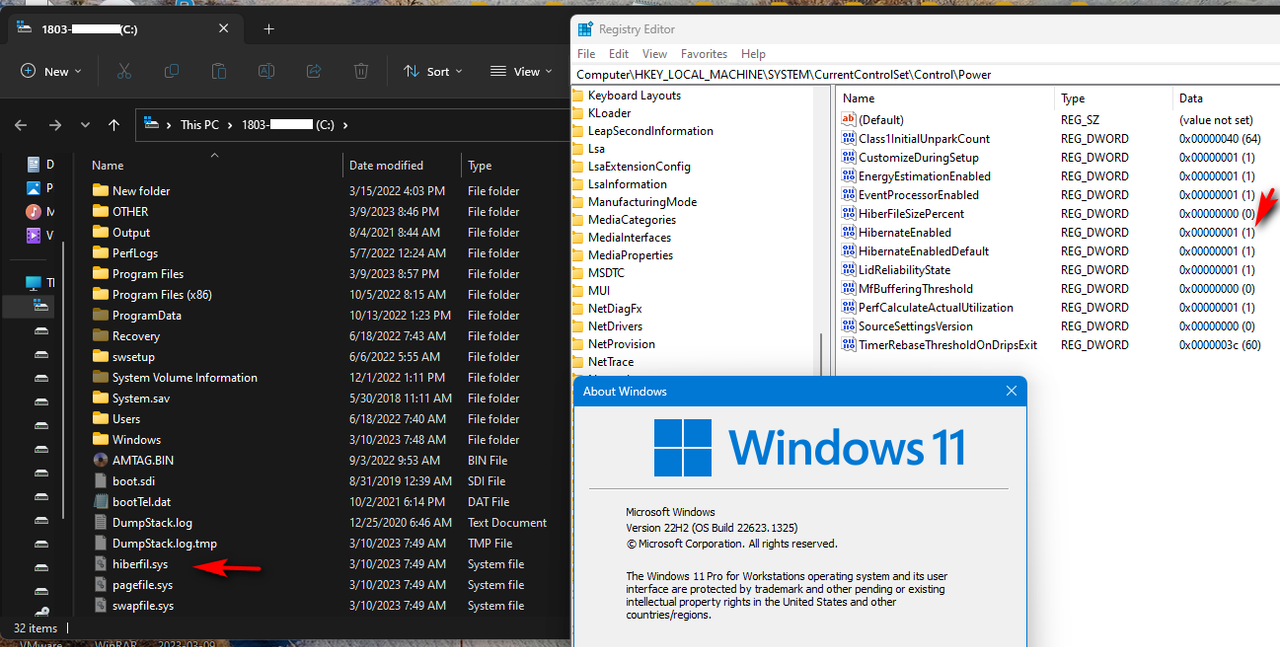Select the boot.sdi file
Screen dimensions: 1280x647
pyautogui.click(x=133, y=481)
